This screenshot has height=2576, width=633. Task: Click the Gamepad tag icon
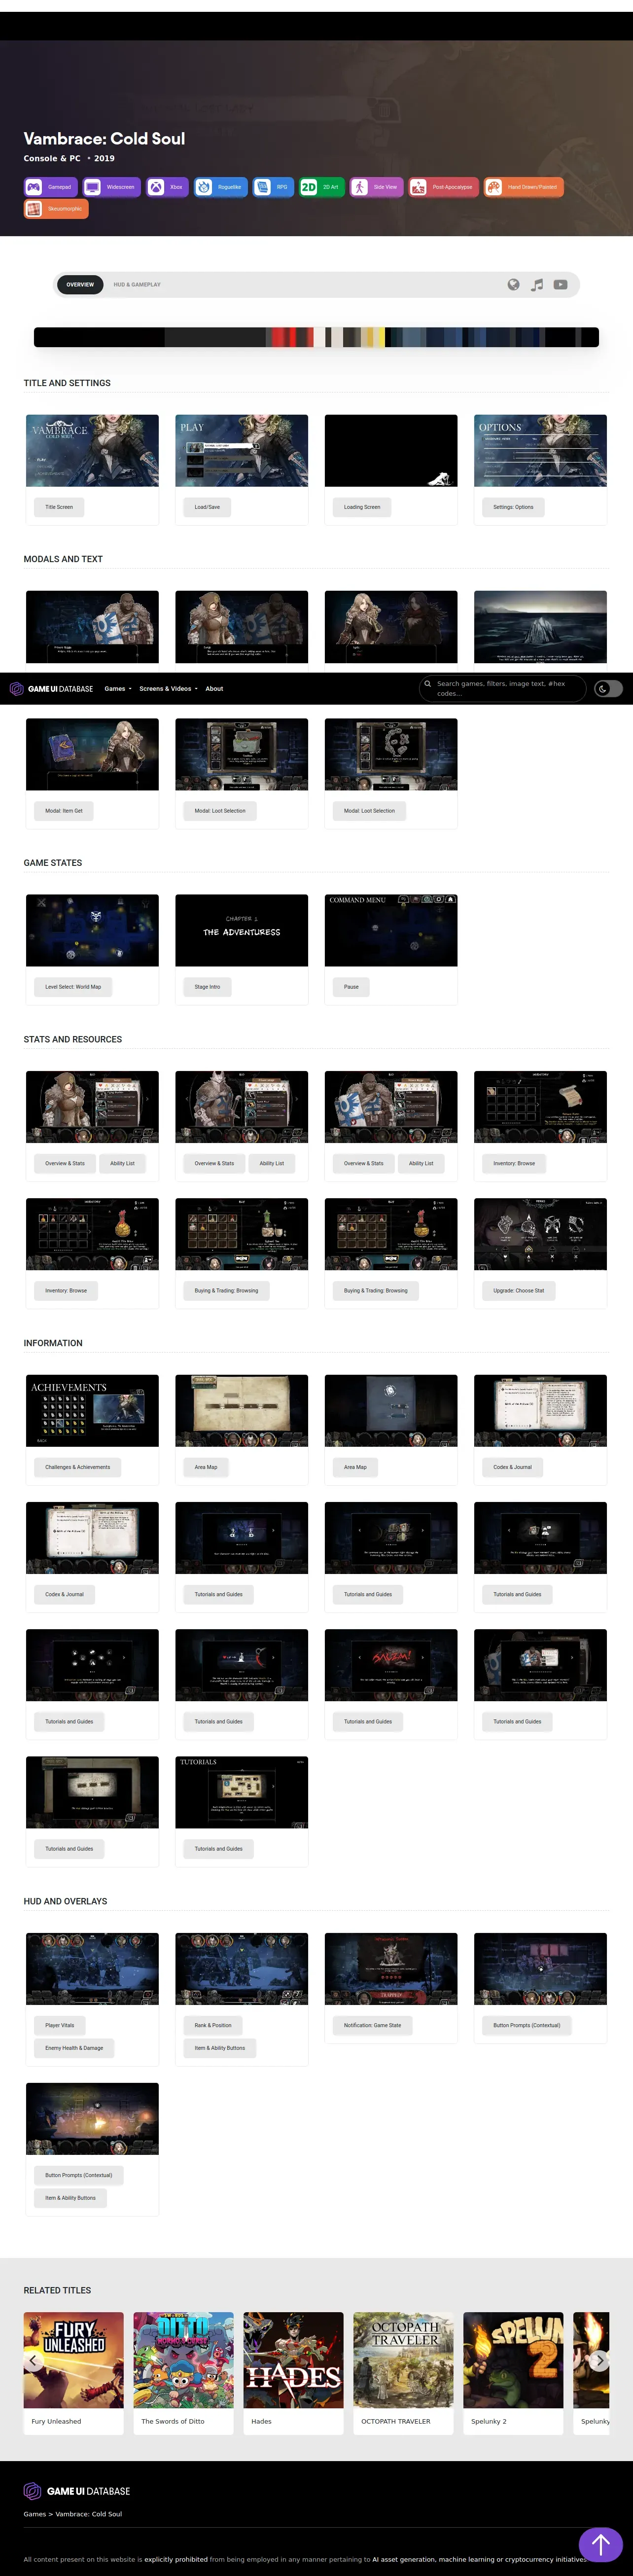[34, 187]
